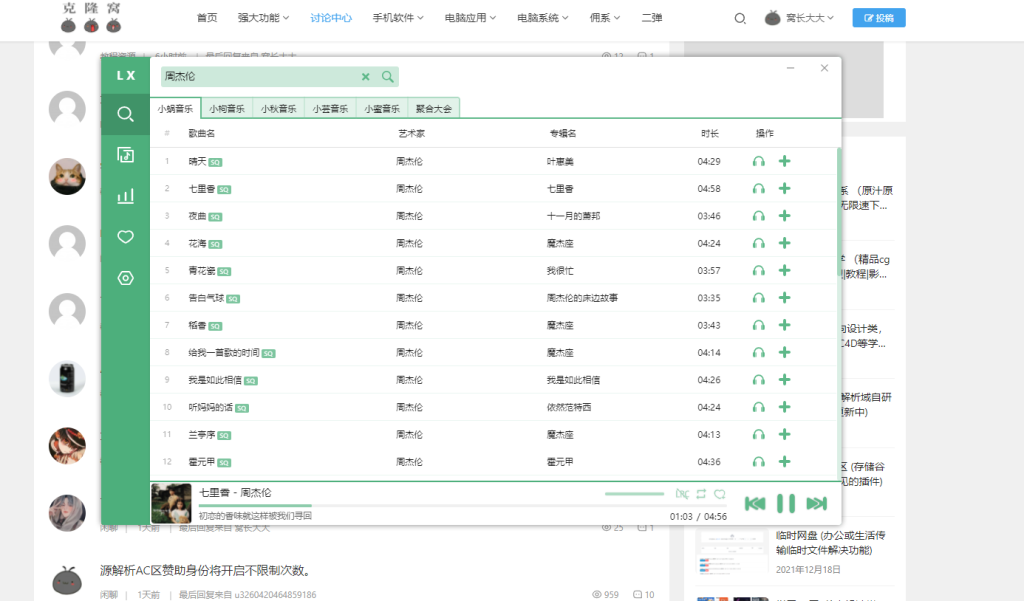1024x601 pixels.
Task: Play 告白气球 using its headphone icon
Action: tap(758, 298)
